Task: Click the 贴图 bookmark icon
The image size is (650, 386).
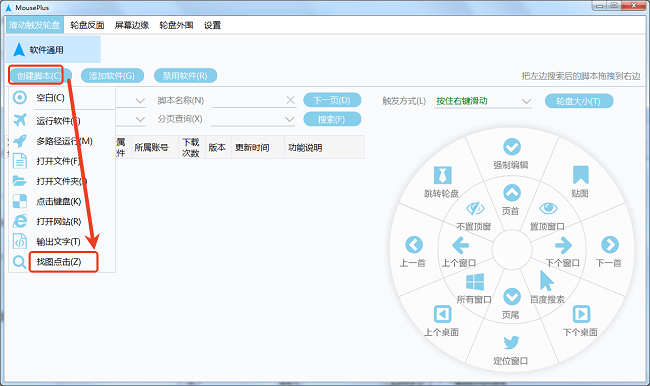Action: [580, 175]
